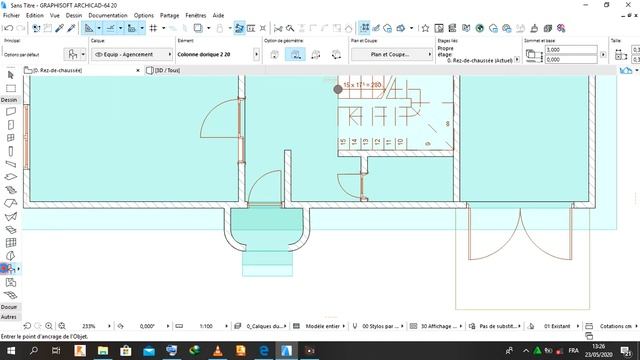This screenshot has height=360, width=640.
Task: Select the Zone tool in toolbox
Action: 11,282
